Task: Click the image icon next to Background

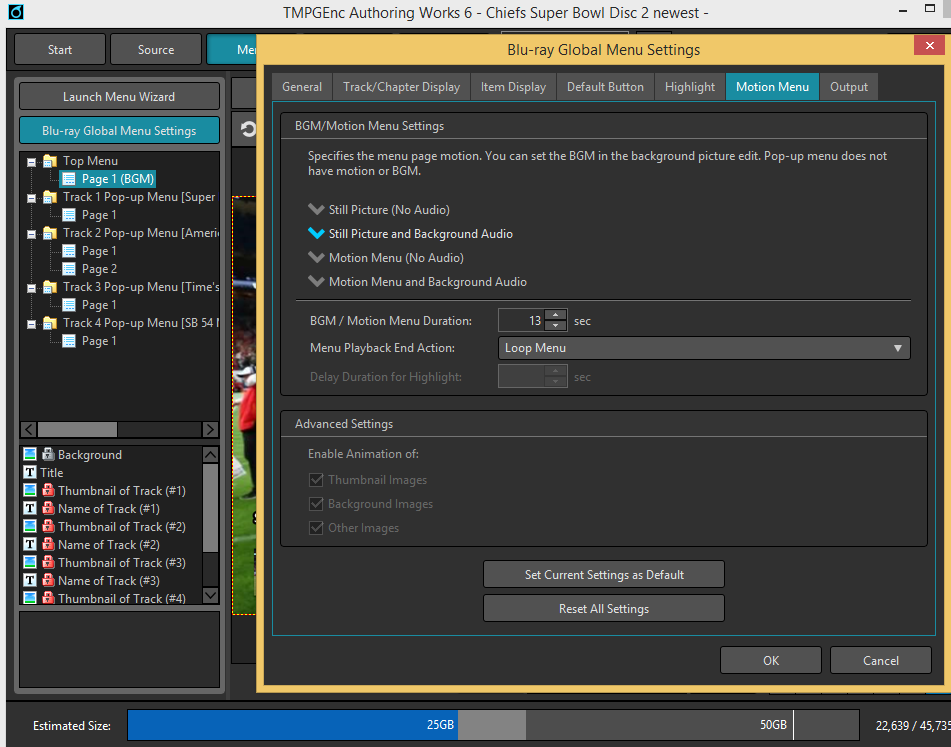Action: tap(30, 454)
